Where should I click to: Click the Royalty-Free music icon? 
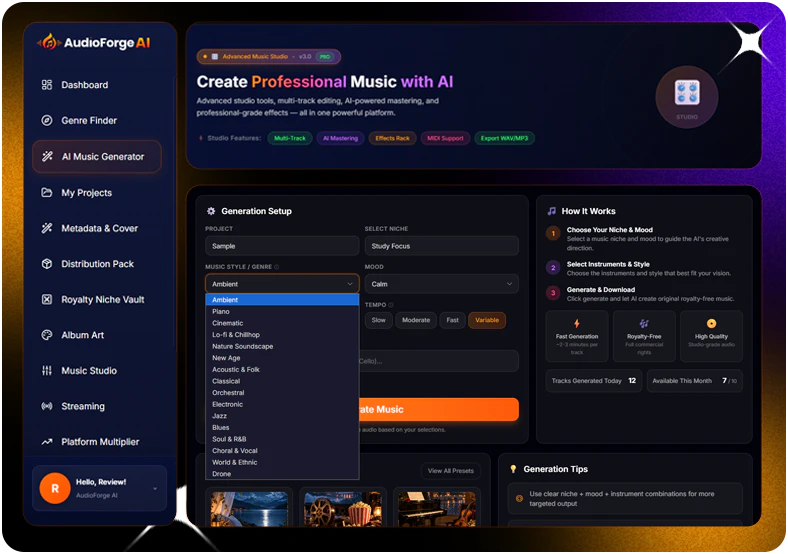click(644, 323)
